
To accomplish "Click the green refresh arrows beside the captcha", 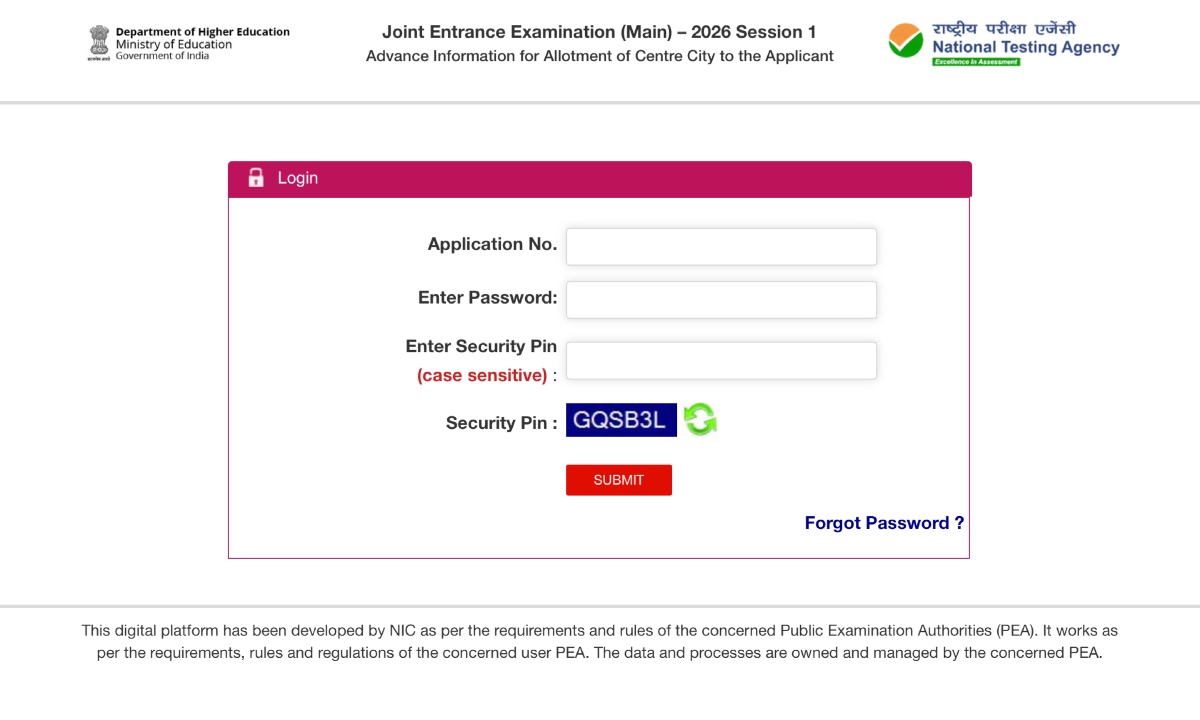I will click(699, 419).
